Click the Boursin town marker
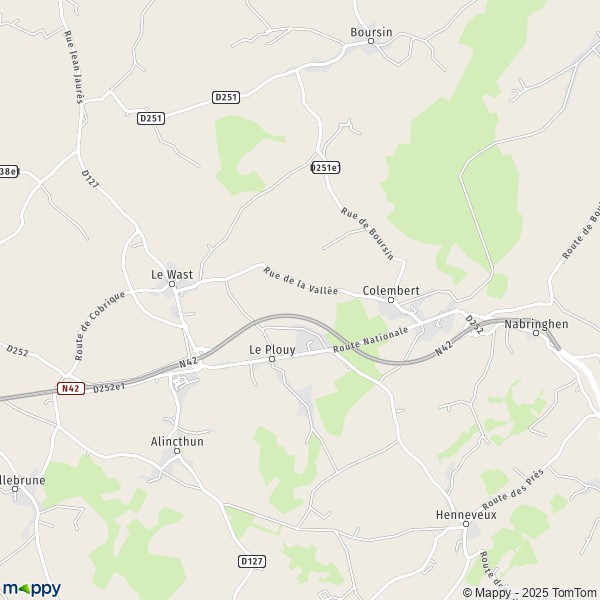The width and height of the screenshot is (600, 600). tap(370, 41)
